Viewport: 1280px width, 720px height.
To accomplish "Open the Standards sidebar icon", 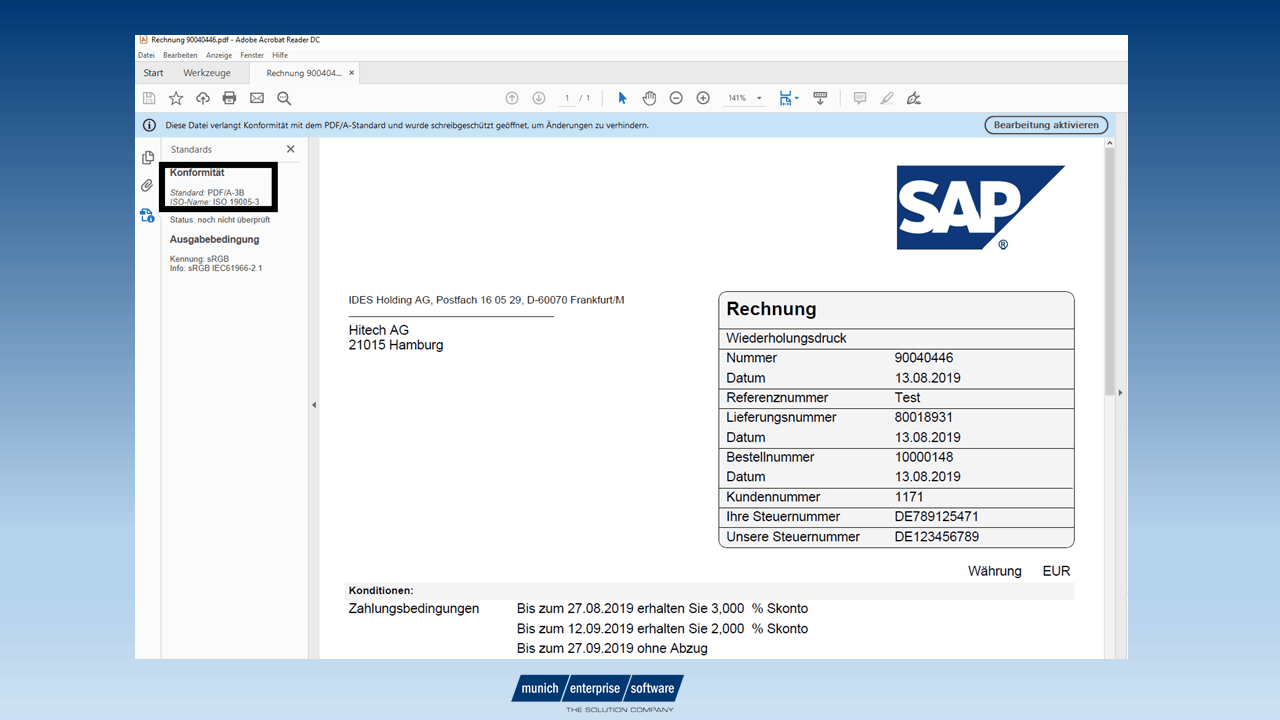I will (147, 215).
